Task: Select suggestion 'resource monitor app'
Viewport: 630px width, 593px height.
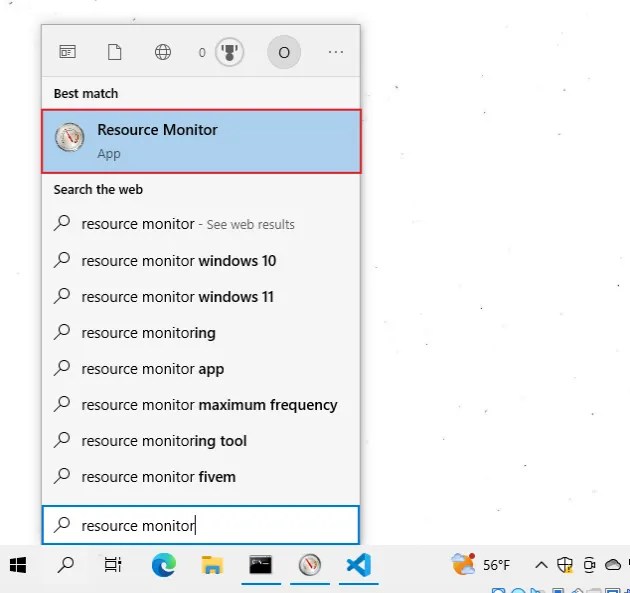Action: coord(201,368)
